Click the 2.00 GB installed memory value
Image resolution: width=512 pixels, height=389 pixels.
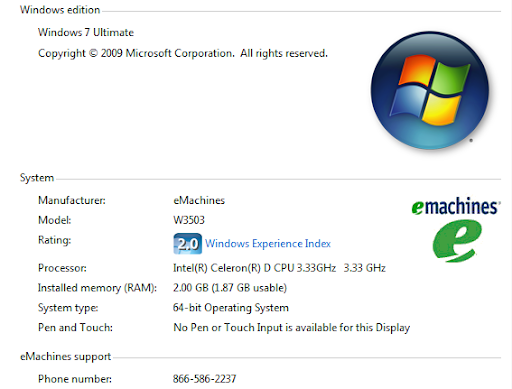click(x=230, y=288)
